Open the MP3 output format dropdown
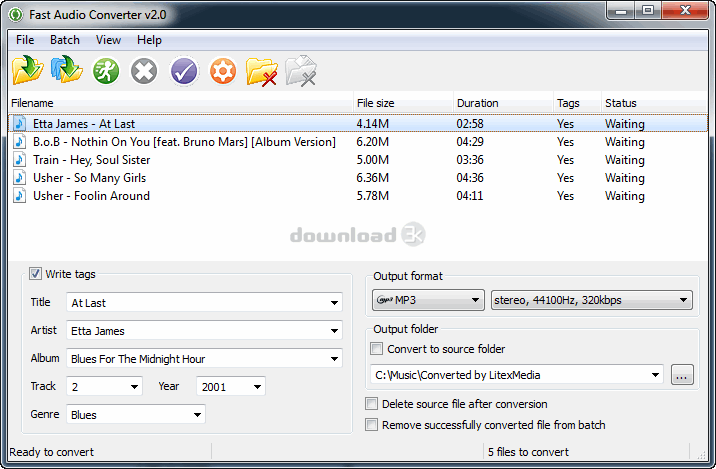Image resolution: width=716 pixels, height=469 pixels. tap(428, 300)
